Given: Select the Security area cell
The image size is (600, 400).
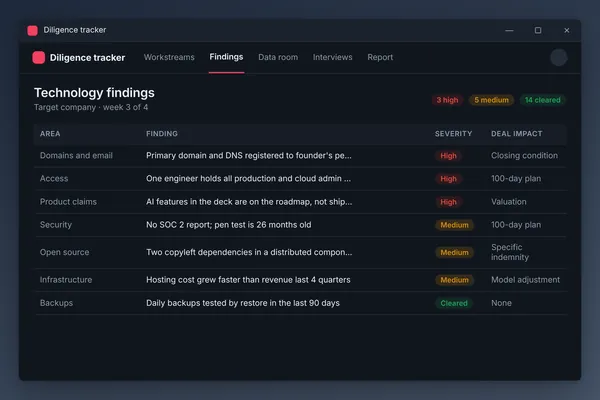Looking at the screenshot, I should click(56, 225).
